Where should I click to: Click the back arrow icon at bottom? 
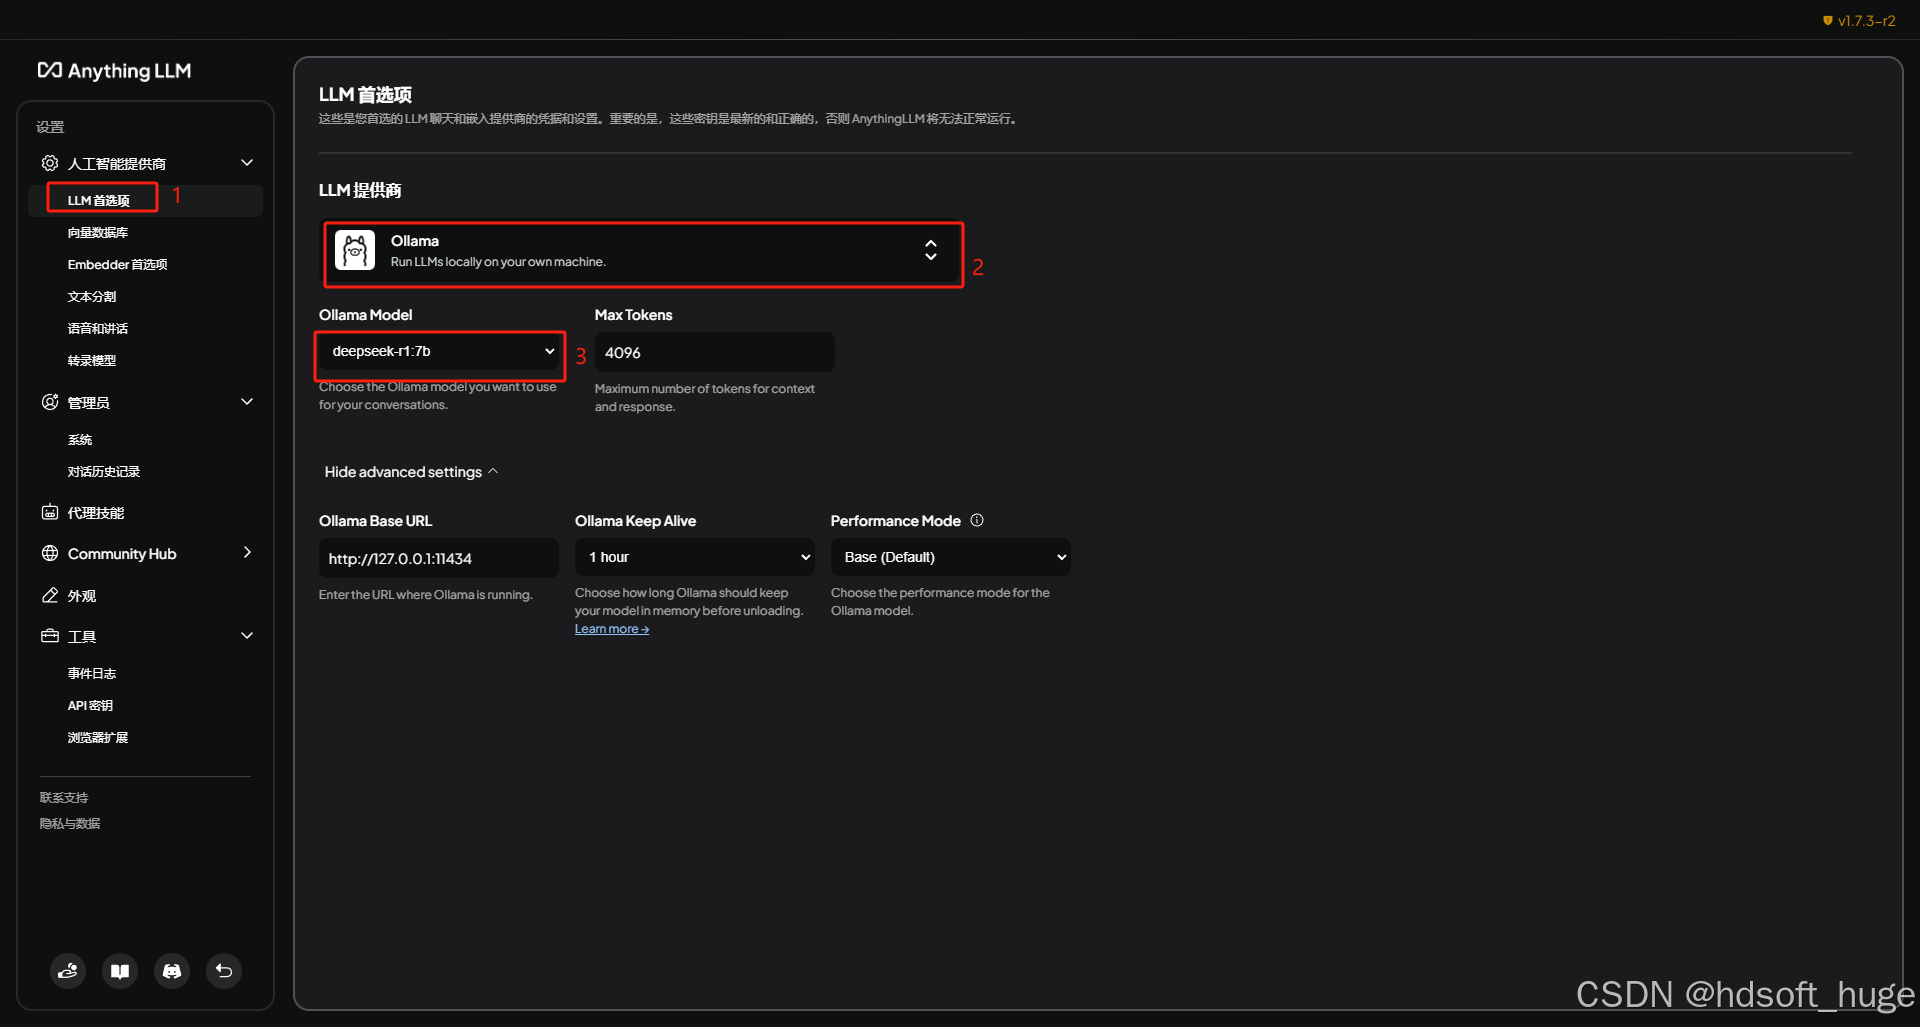pyautogui.click(x=224, y=970)
